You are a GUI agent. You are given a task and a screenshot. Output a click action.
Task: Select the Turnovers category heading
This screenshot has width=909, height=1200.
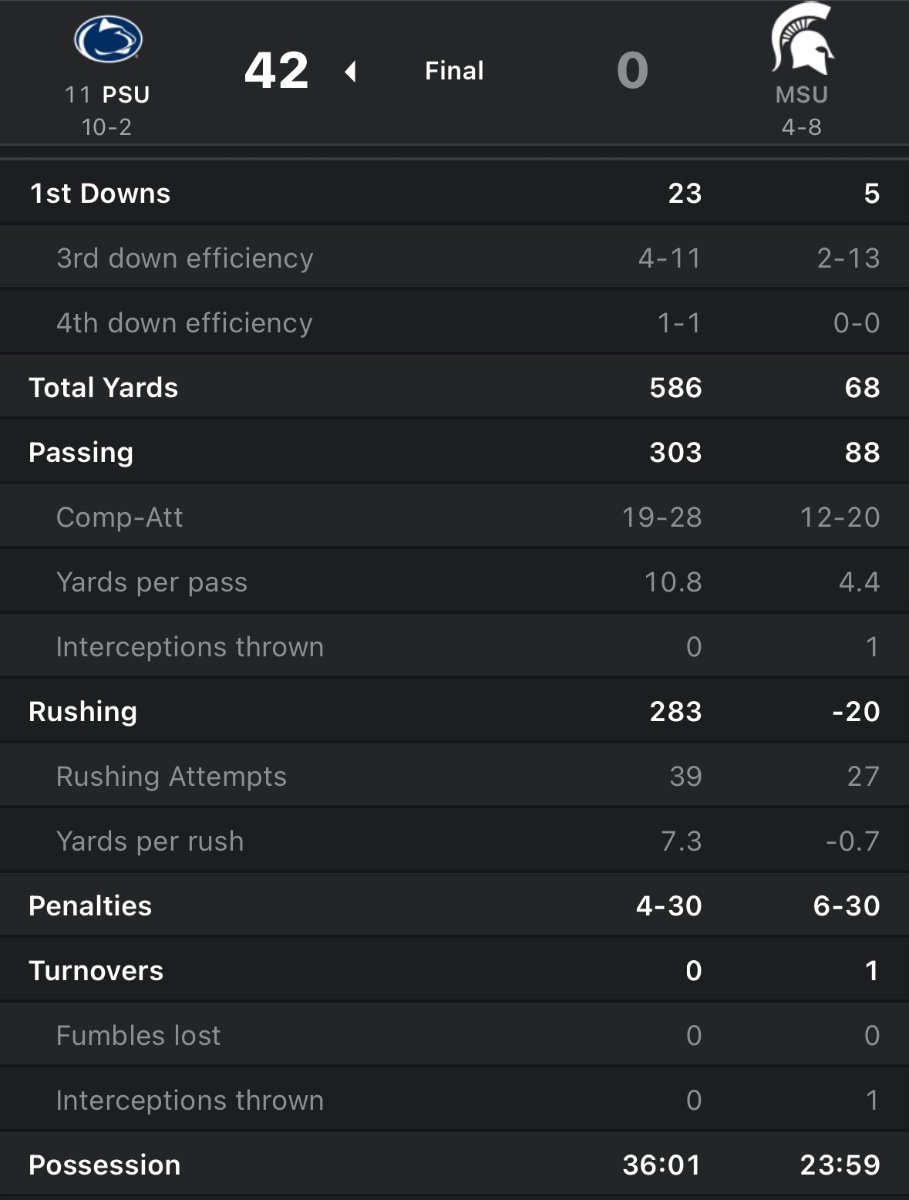click(x=96, y=971)
